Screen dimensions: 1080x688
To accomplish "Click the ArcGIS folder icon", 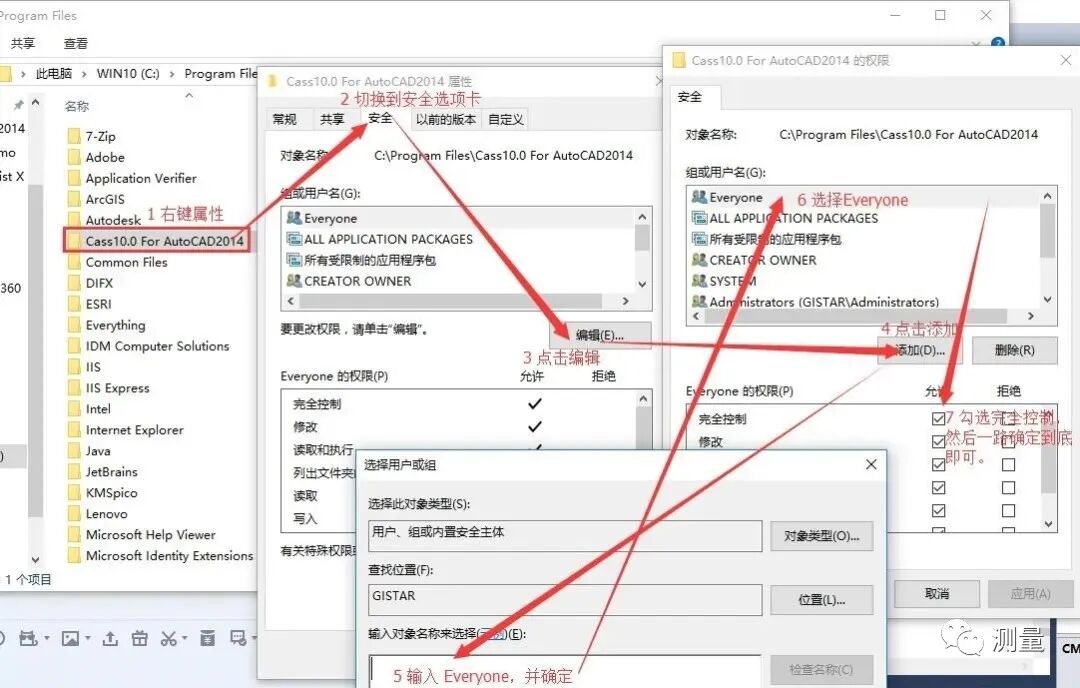I will tap(74, 199).
